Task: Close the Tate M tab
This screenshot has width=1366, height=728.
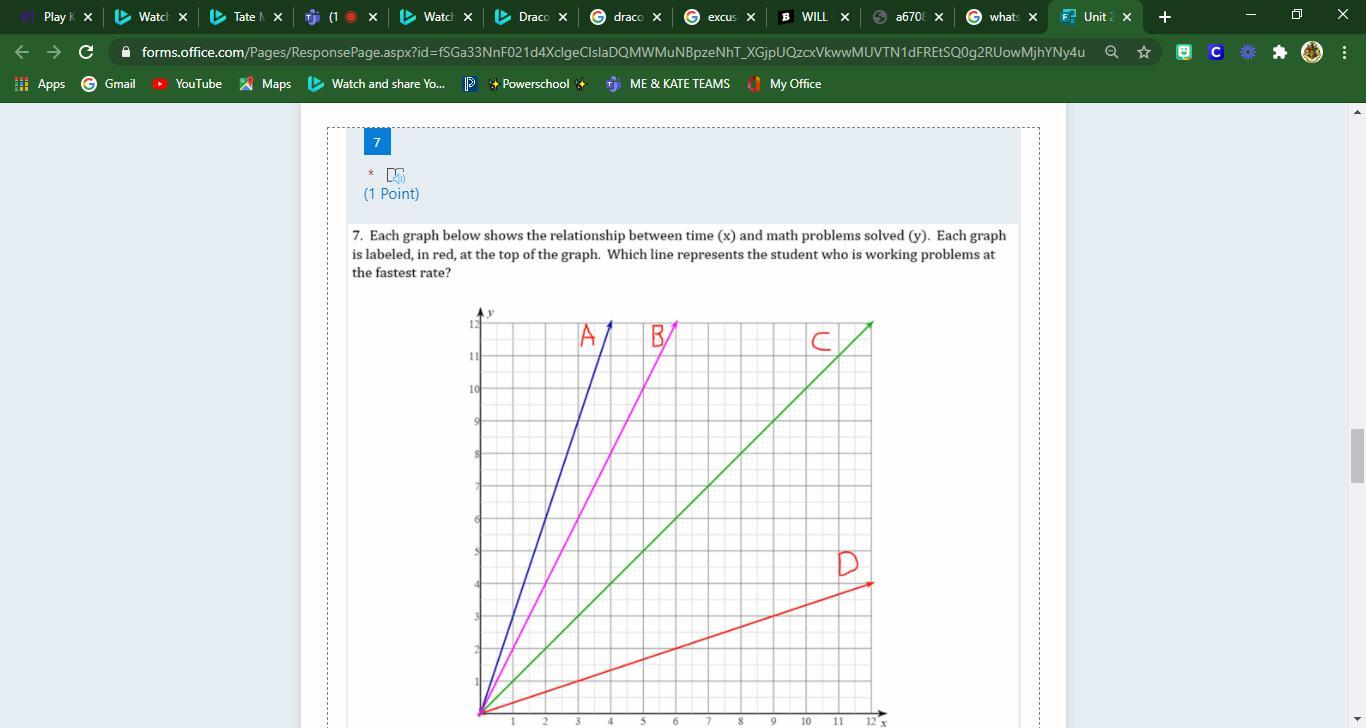Action: [278, 17]
